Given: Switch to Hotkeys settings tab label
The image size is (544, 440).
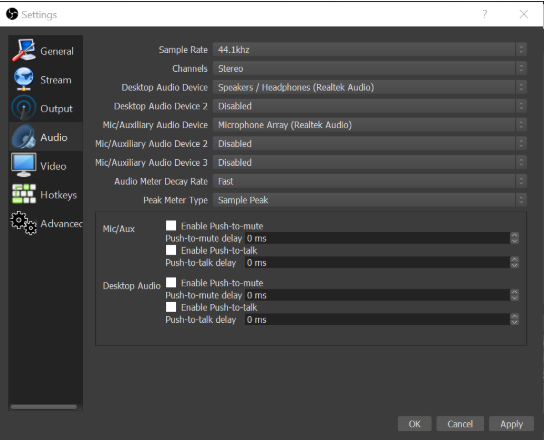Looking at the screenshot, I should [x=59, y=195].
